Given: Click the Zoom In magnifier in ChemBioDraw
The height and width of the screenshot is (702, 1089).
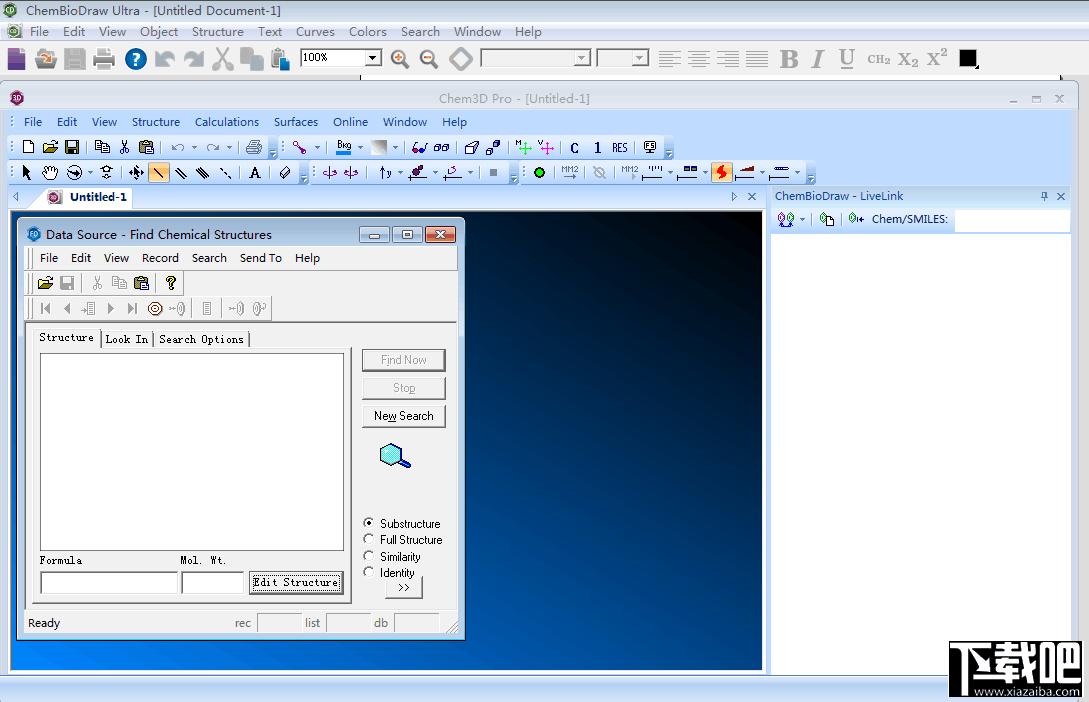Looking at the screenshot, I should tap(399, 59).
